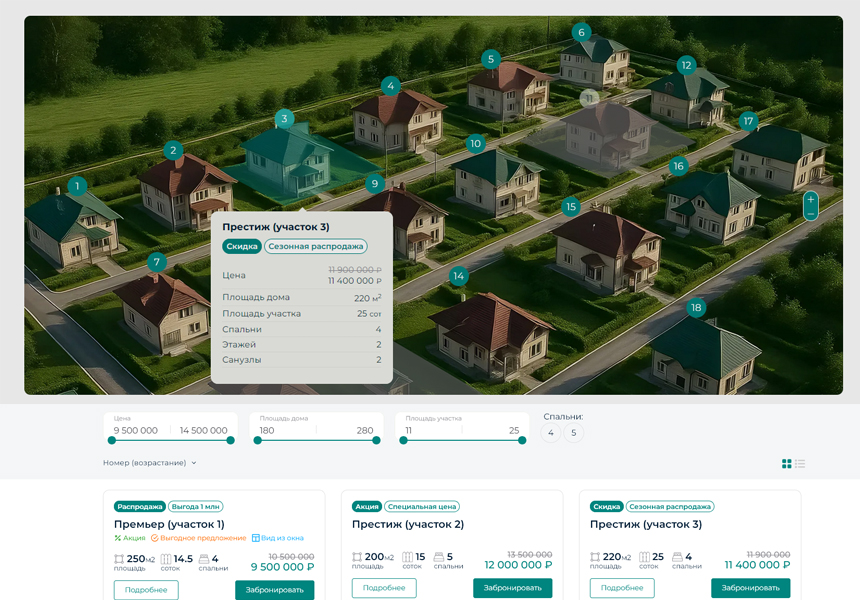
Task: Click the Вид из окна label
Action: click(278, 538)
